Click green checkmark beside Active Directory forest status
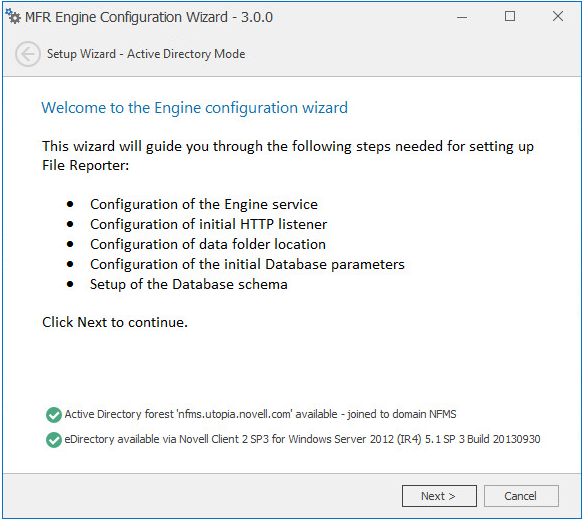 [54, 414]
